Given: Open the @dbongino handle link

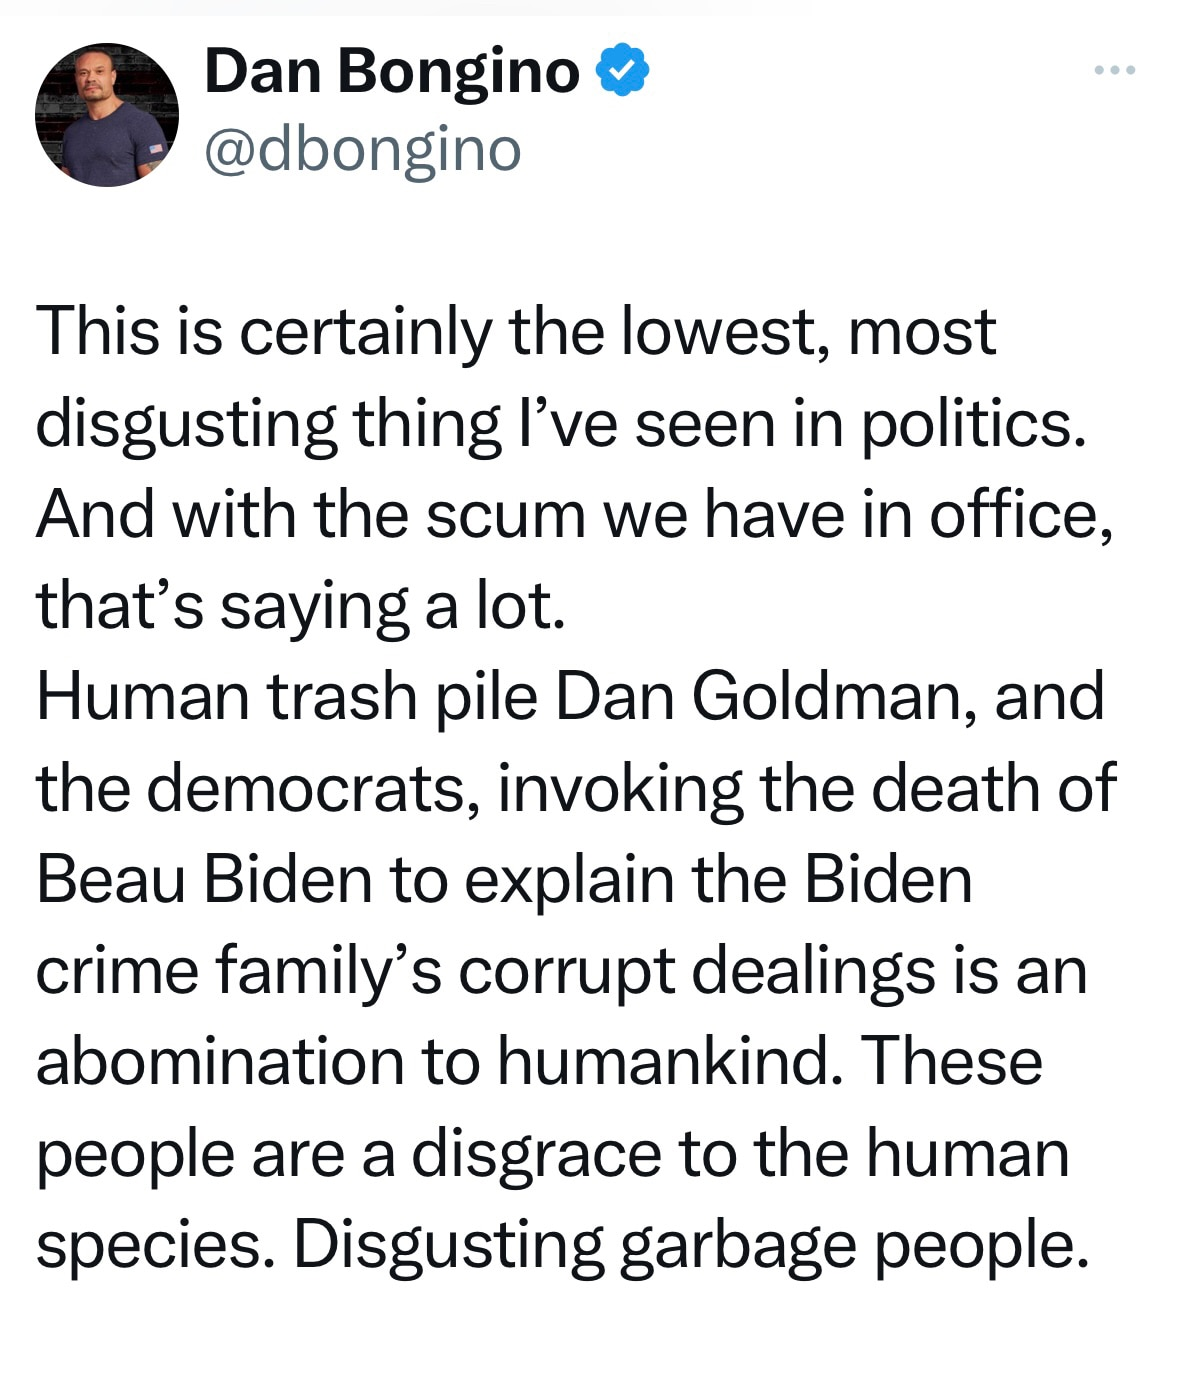Looking at the screenshot, I should [363, 150].
